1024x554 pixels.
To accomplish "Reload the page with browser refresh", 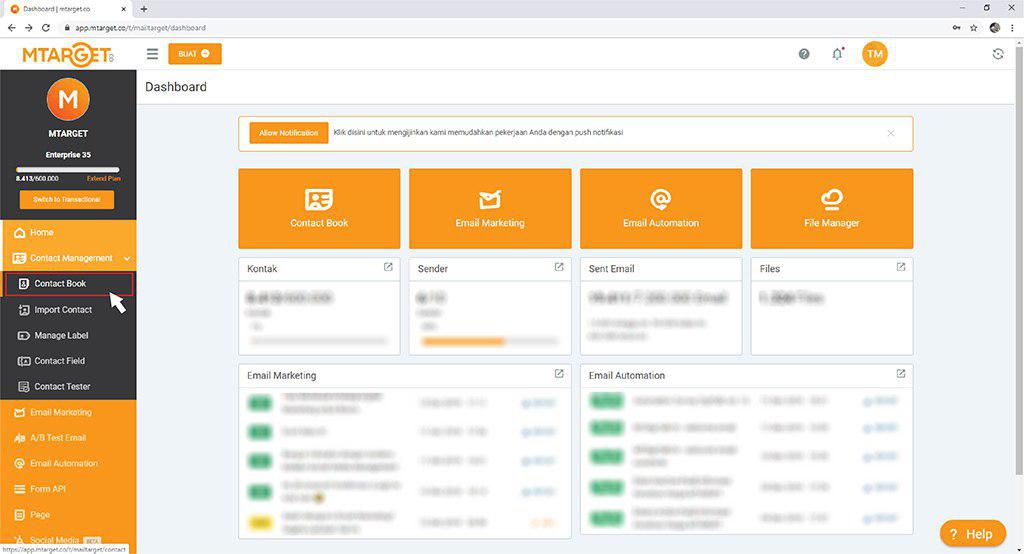I will point(46,27).
